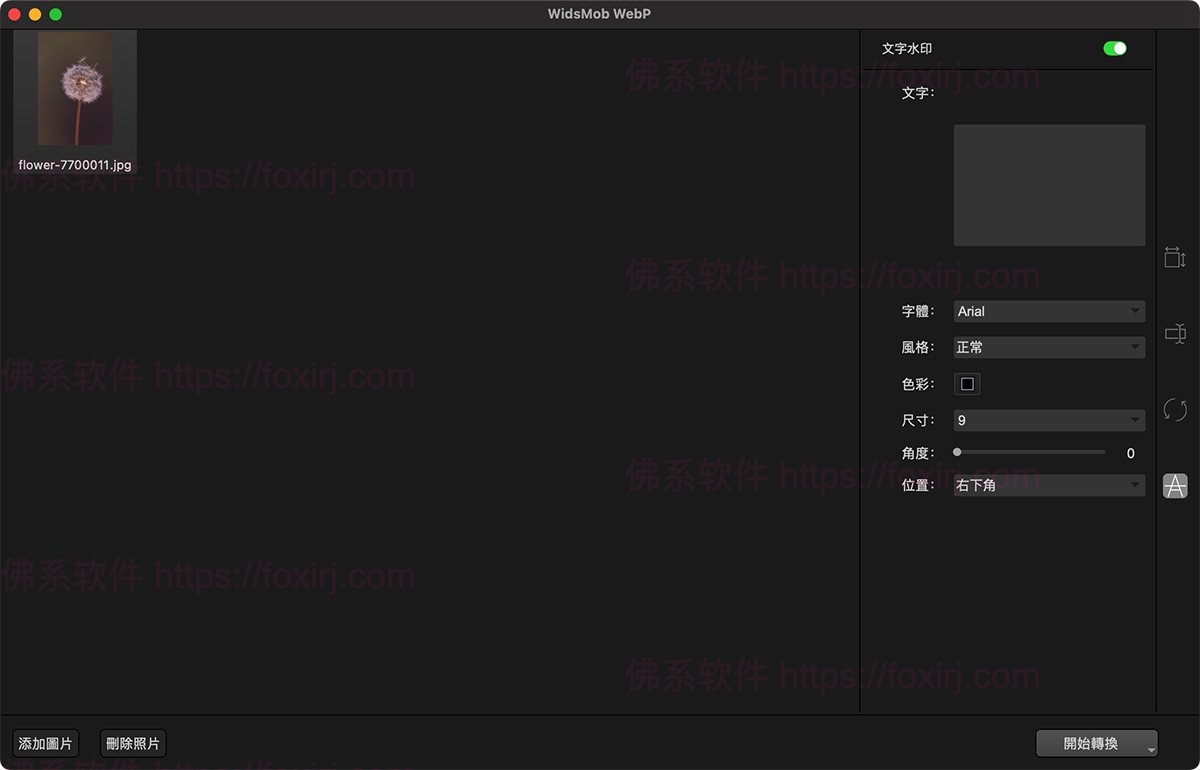Click the 角度 angle slider handle
1200x770 pixels.
956,452
